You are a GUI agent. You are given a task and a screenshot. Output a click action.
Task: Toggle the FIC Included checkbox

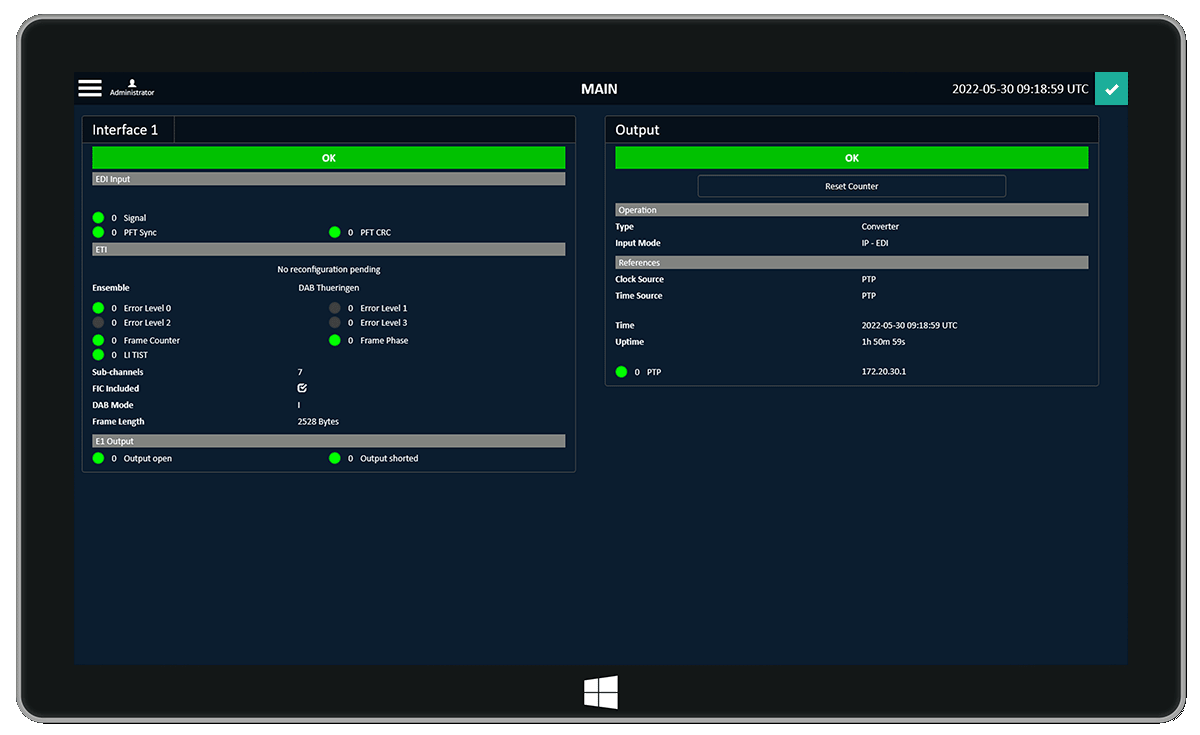tap(302, 388)
